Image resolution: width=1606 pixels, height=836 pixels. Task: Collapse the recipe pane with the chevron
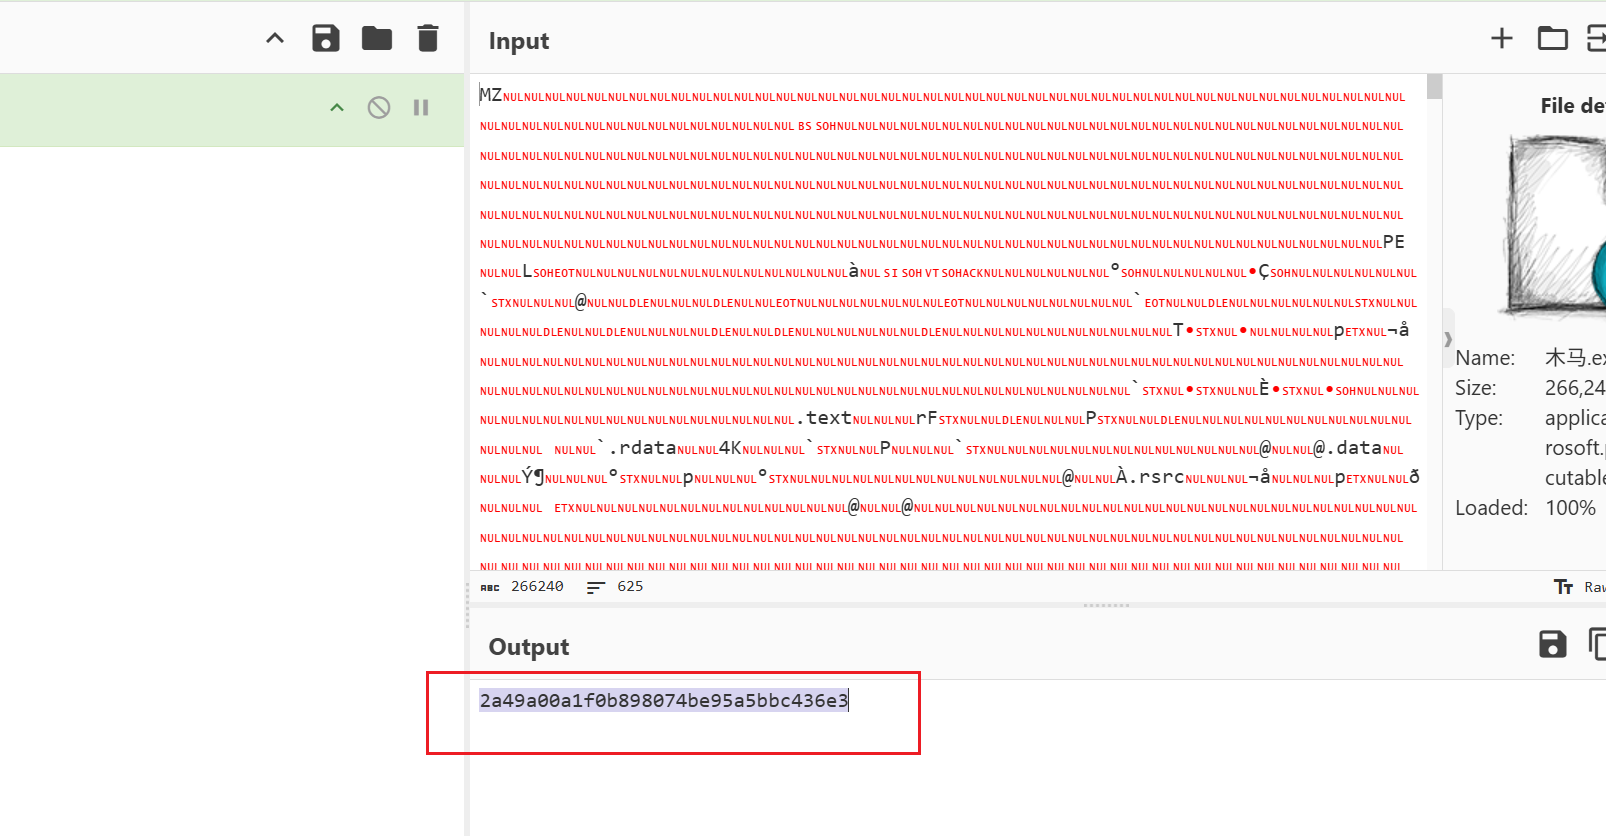coord(275,39)
